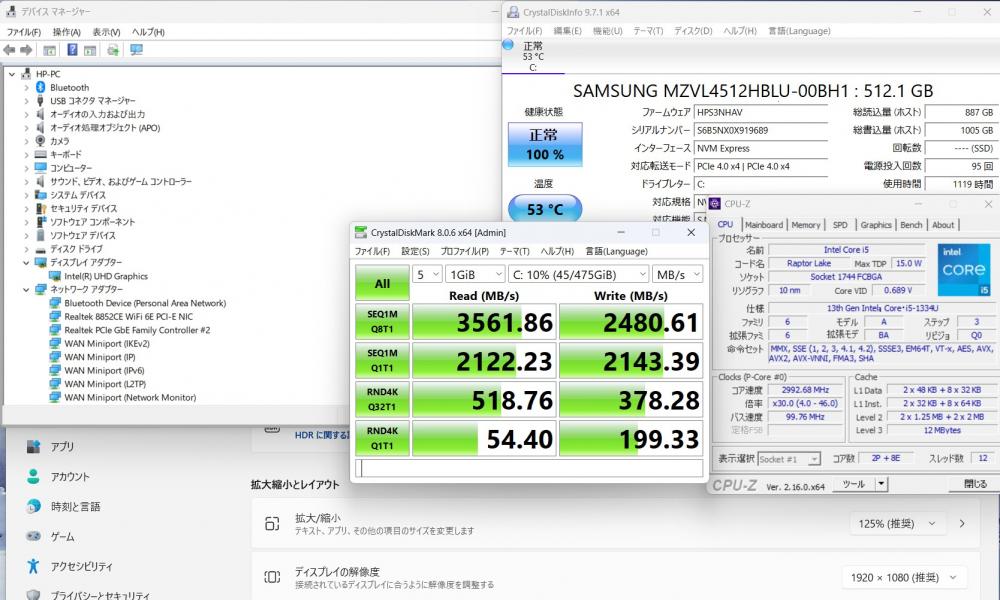1000x600 pixels.
Task: Expand the Bluetooth device category
Action: coord(27,88)
